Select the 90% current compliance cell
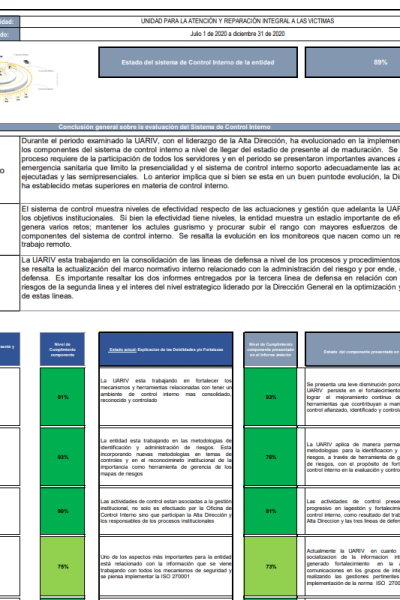 [62, 511]
